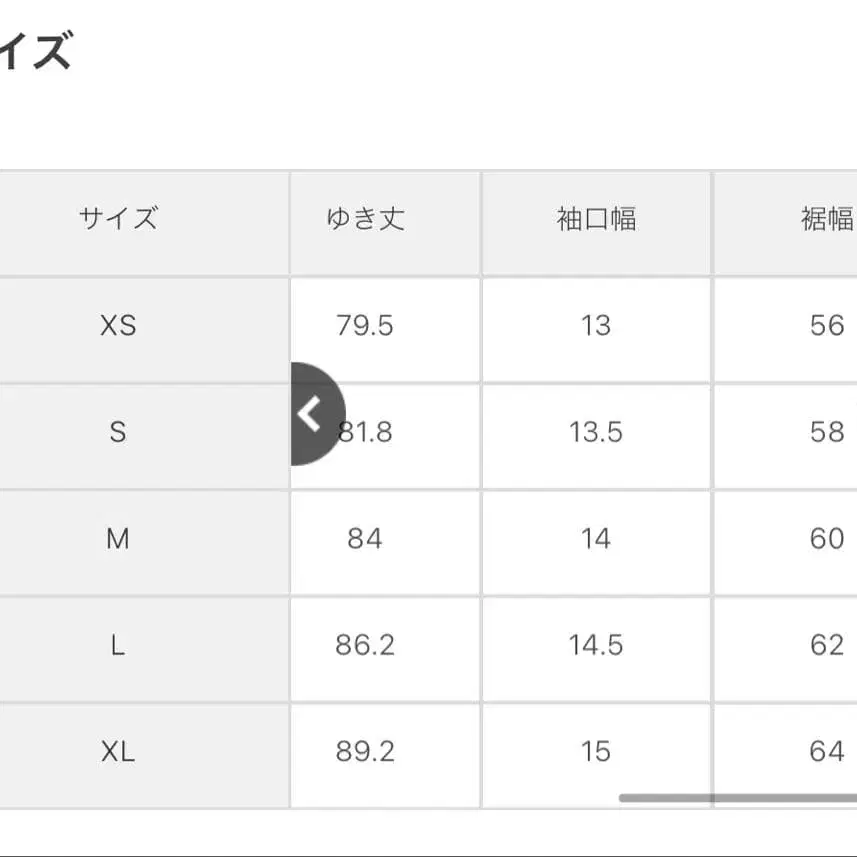The height and width of the screenshot is (857, 857).
Task: Click the 14.5 袖口幅 value for L
Action: (596, 646)
